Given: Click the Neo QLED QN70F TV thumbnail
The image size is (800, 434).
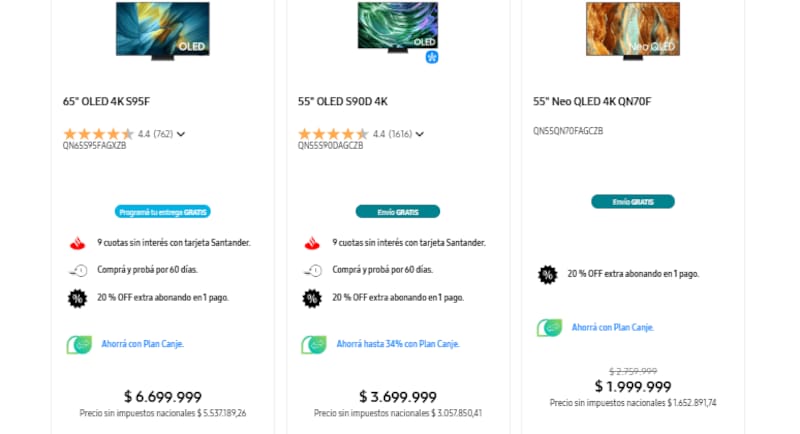Looking at the screenshot, I should point(633,28).
